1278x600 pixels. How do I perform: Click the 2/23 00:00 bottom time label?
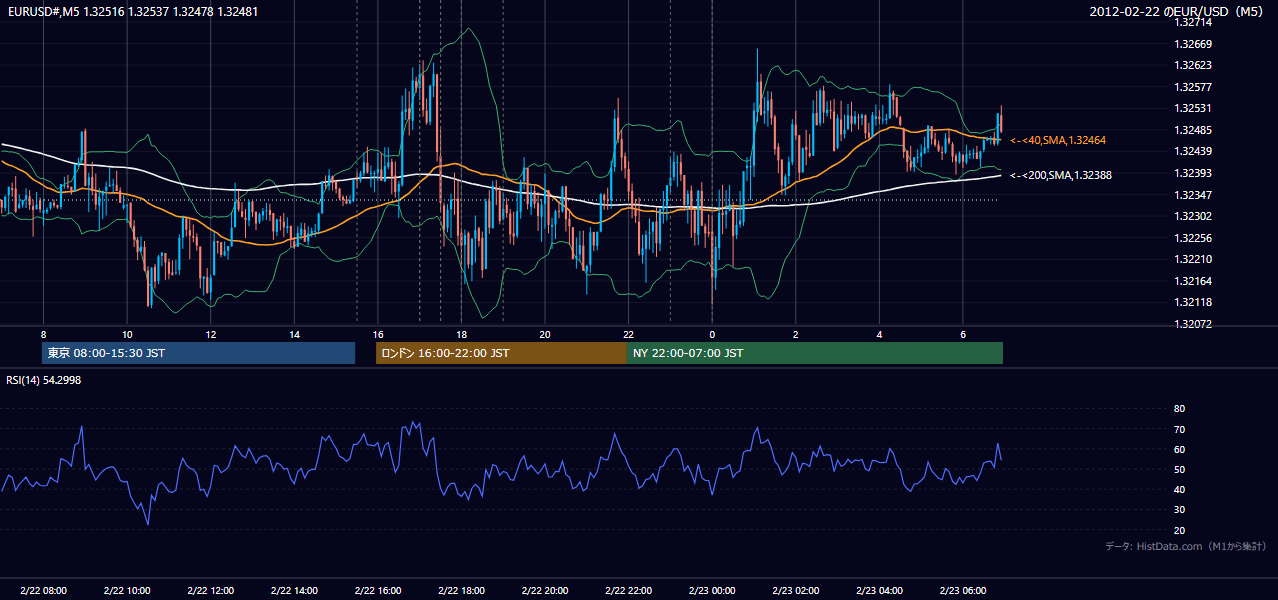712,590
